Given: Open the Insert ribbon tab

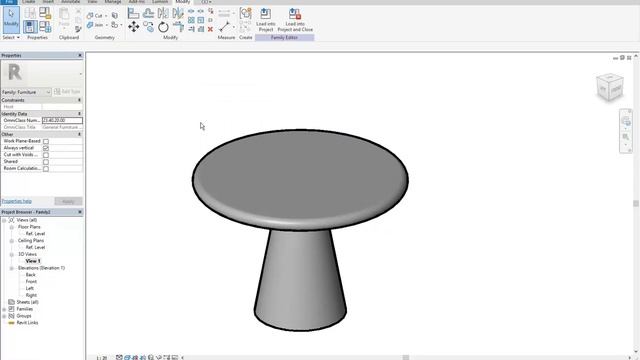Looking at the screenshot, I should pyautogui.click(x=48, y=2).
